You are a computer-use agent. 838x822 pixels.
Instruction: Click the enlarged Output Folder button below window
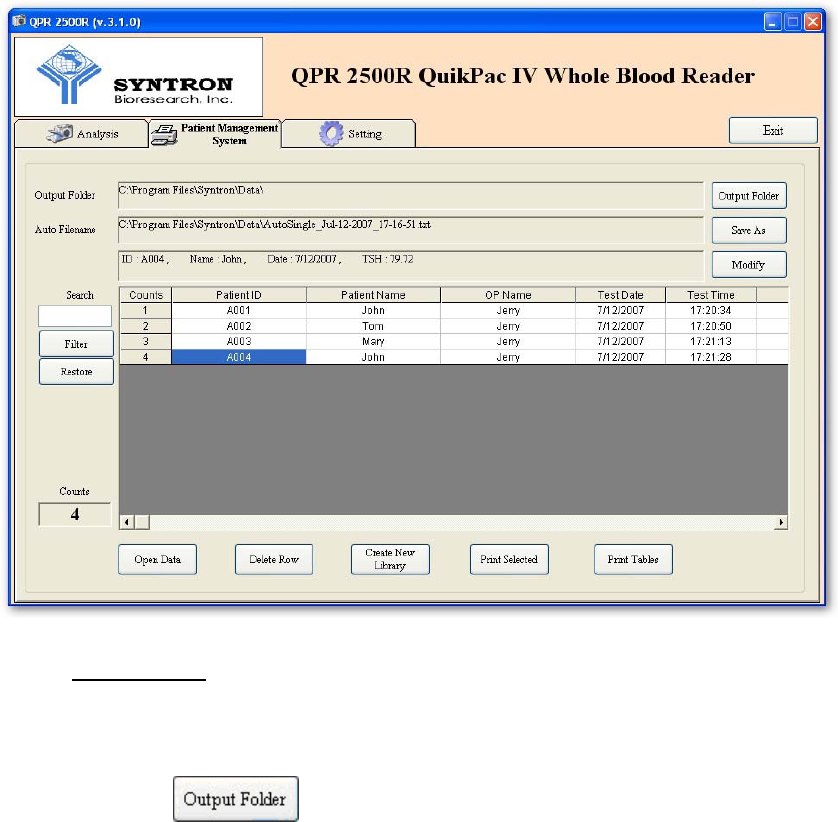[x=236, y=799]
